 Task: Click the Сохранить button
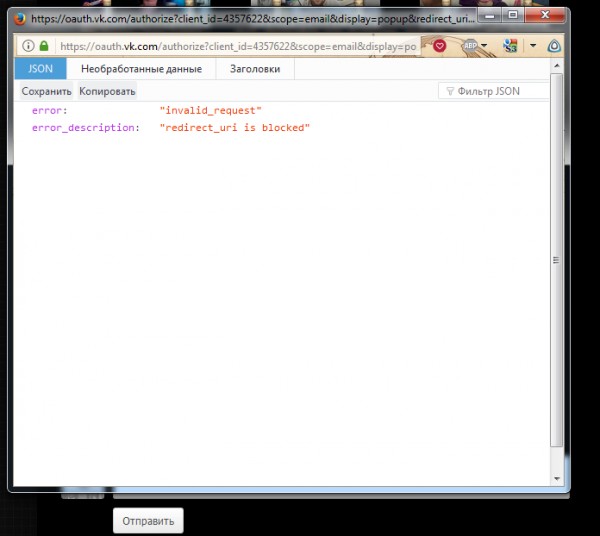coord(46,91)
